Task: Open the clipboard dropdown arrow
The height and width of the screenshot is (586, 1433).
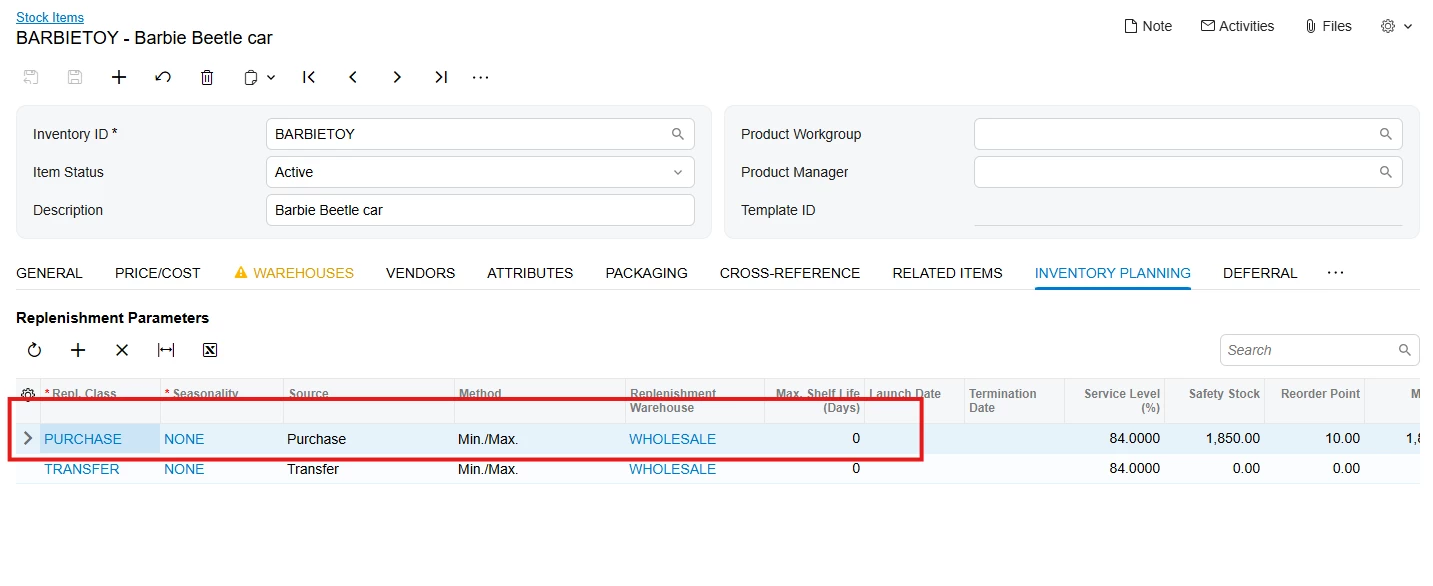Action: (x=271, y=77)
